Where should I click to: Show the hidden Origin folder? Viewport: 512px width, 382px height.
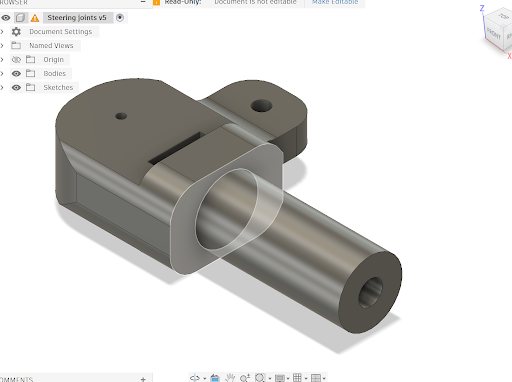click(x=16, y=60)
